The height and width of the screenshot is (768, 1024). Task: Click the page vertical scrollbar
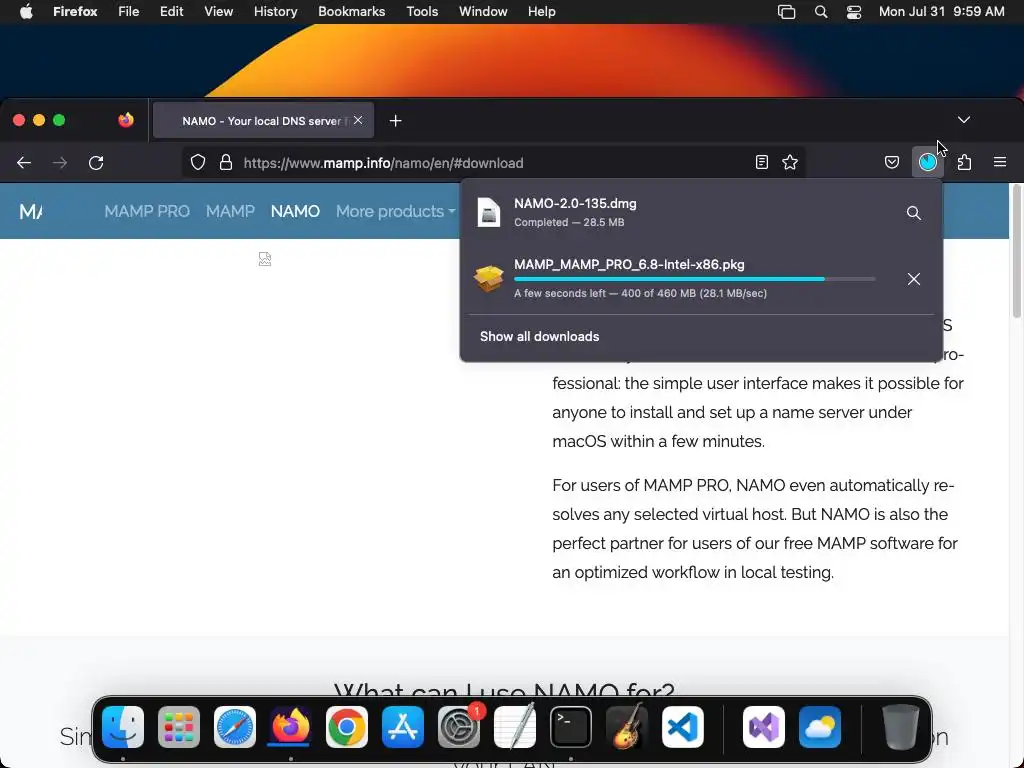pos(1016,251)
